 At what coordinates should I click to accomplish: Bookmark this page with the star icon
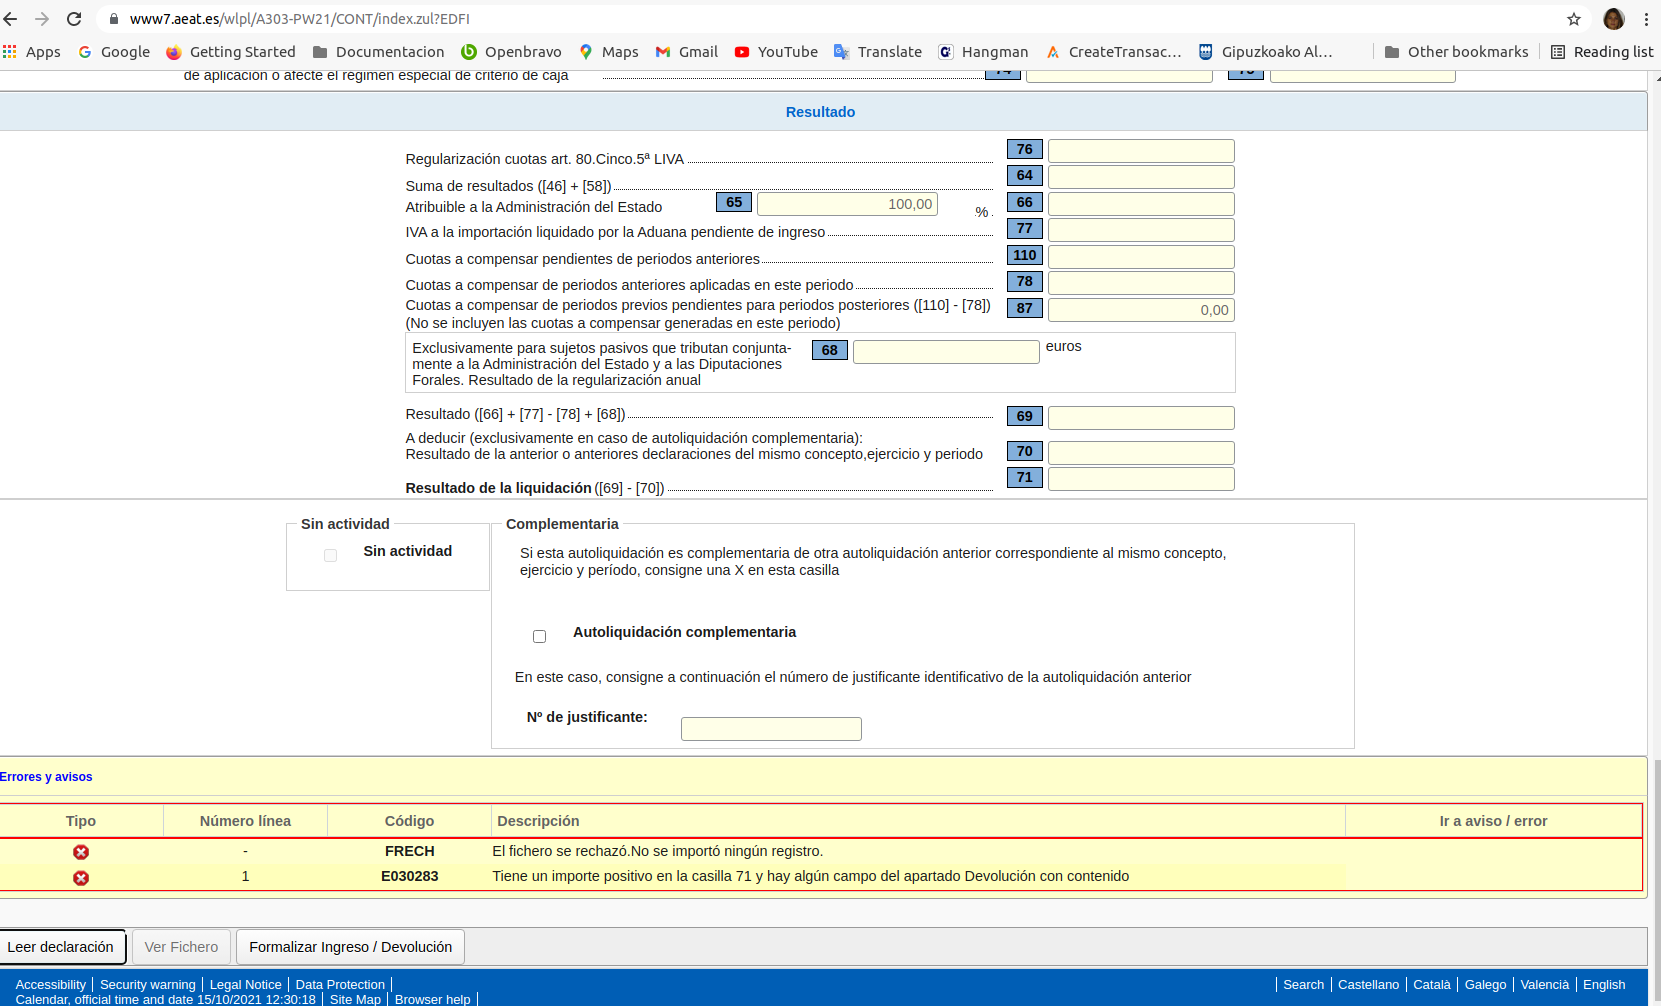pyautogui.click(x=1573, y=19)
